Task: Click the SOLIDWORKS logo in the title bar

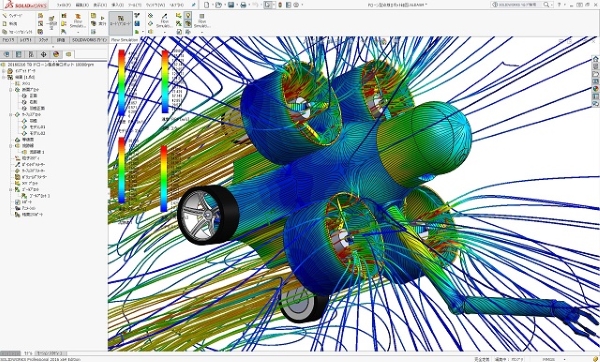Action: [x=24, y=5]
